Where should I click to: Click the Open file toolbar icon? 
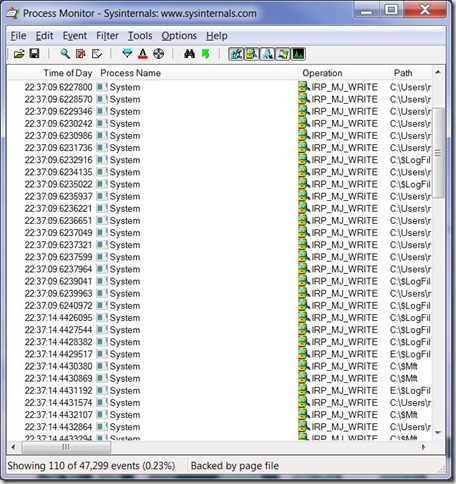click(19, 54)
